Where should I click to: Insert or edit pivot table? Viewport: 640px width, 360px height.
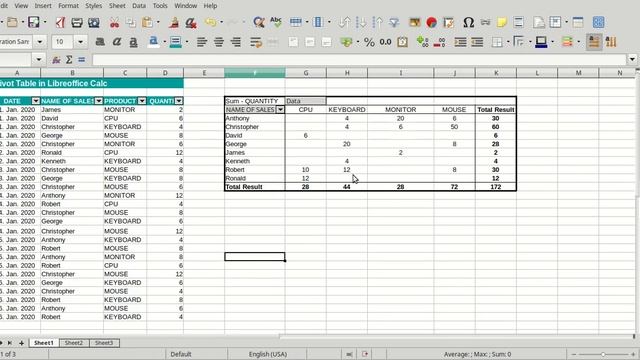coord(448,22)
